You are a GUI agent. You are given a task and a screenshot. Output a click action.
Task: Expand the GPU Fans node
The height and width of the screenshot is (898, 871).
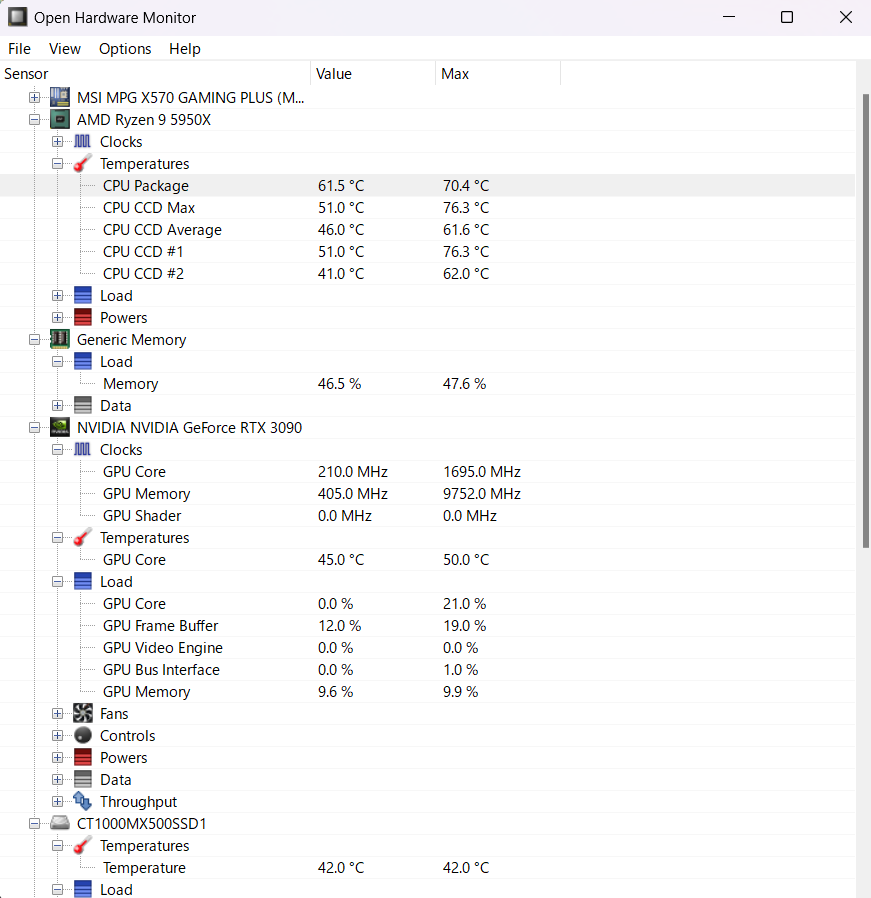coord(57,714)
